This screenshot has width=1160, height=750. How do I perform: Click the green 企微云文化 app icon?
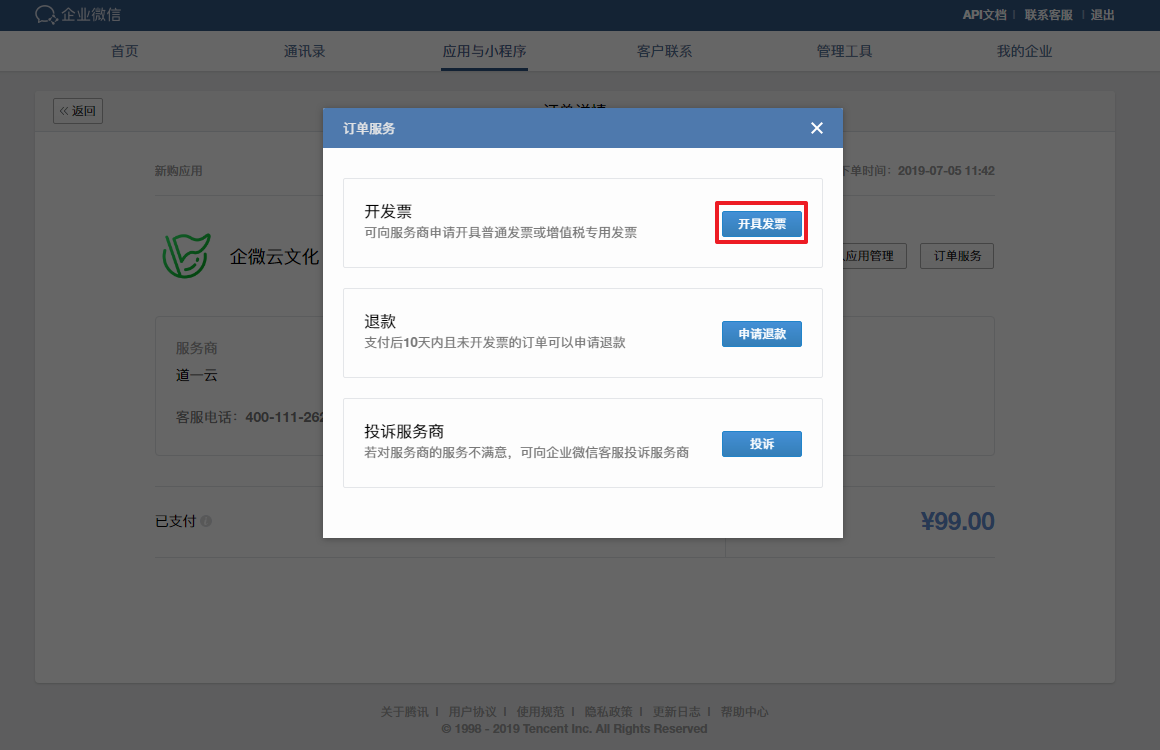tap(187, 256)
